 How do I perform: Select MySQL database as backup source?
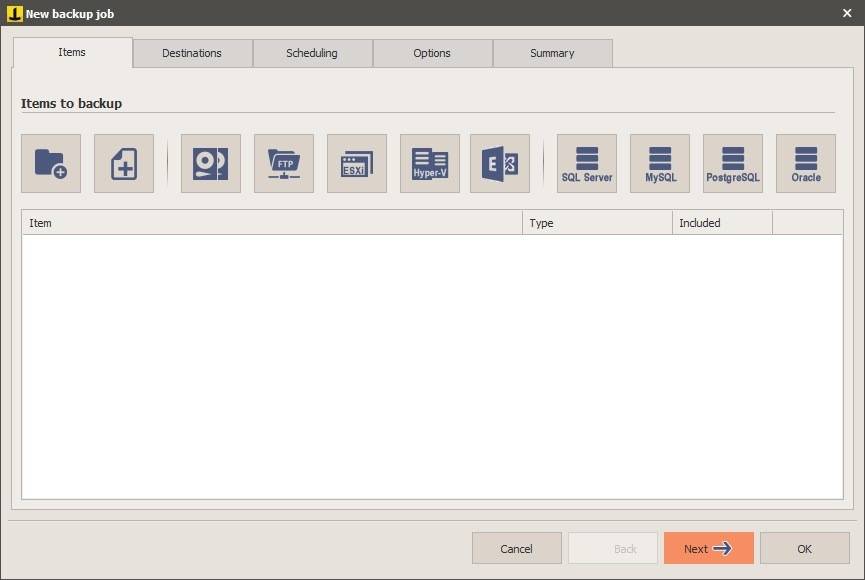(660, 163)
